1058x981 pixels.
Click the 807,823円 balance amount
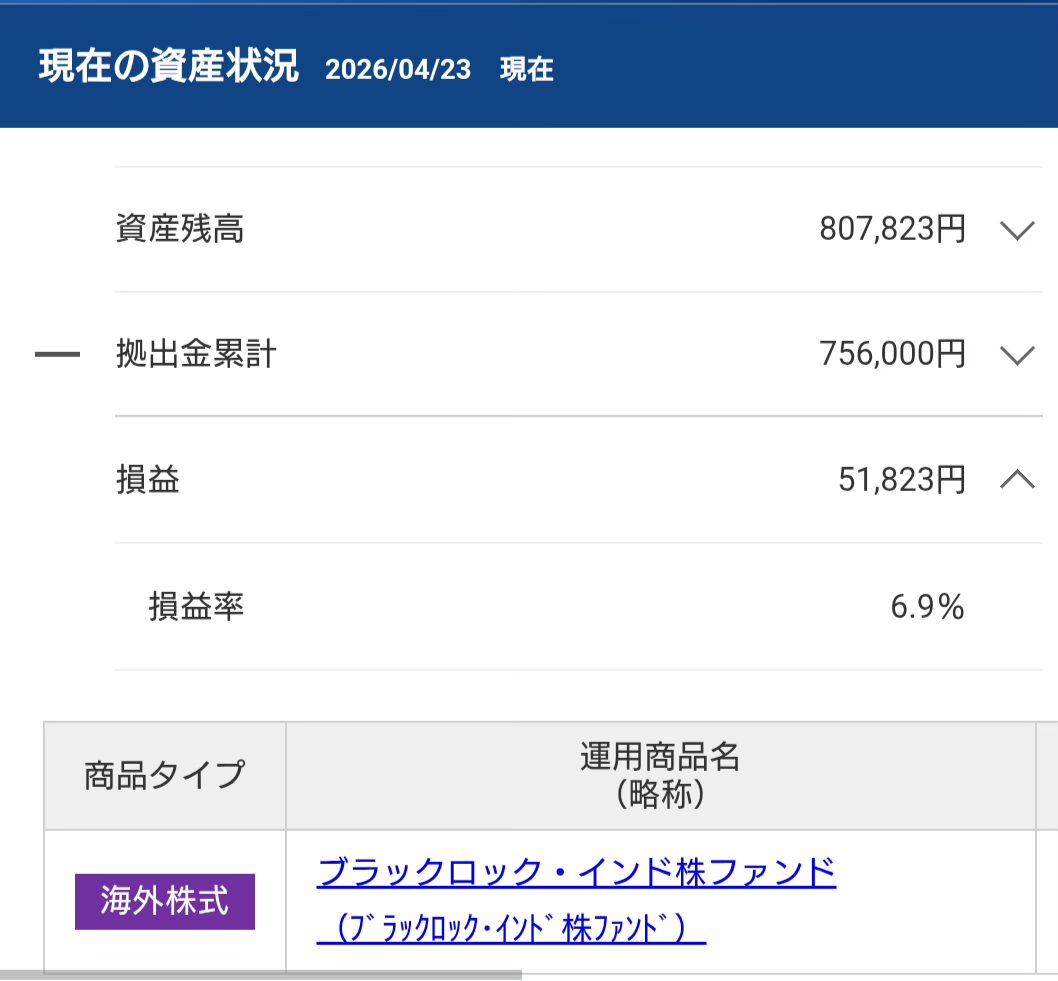892,230
